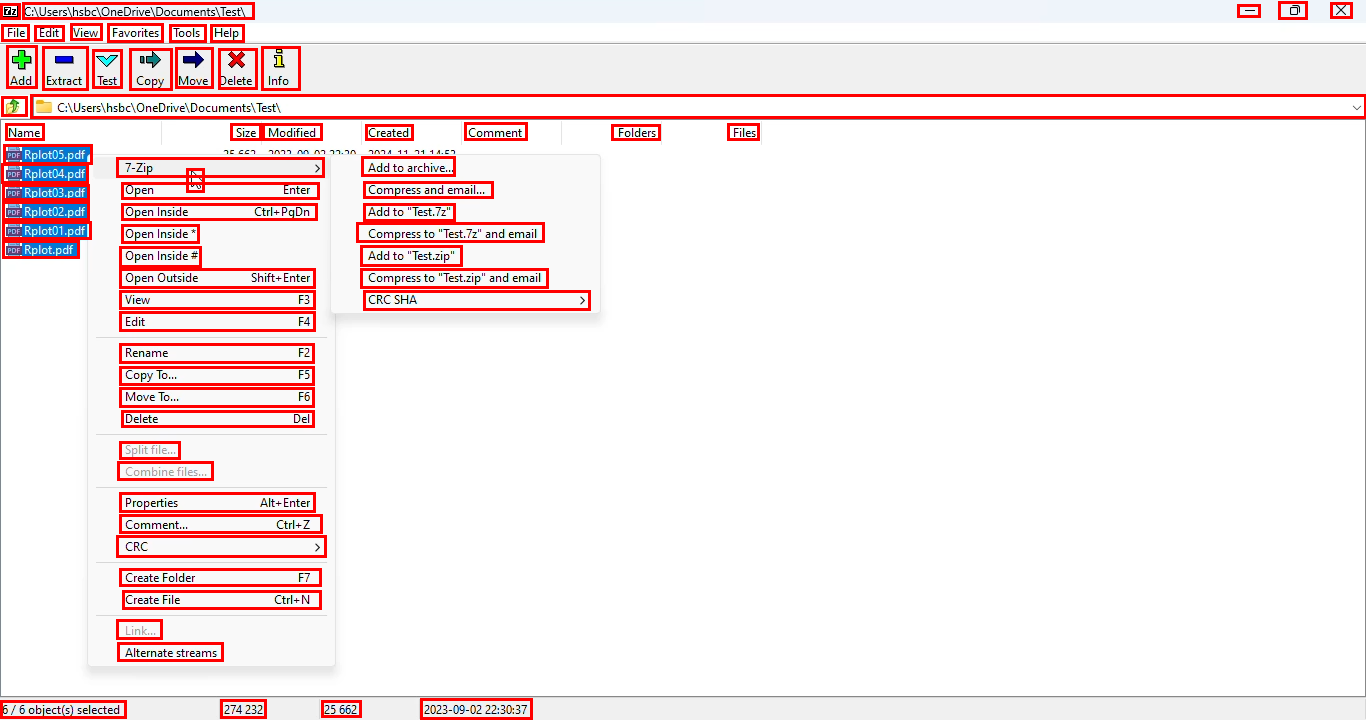Choose Delete in the context menu
Viewport: 1366px width, 720px height.
[x=218, y=419]
